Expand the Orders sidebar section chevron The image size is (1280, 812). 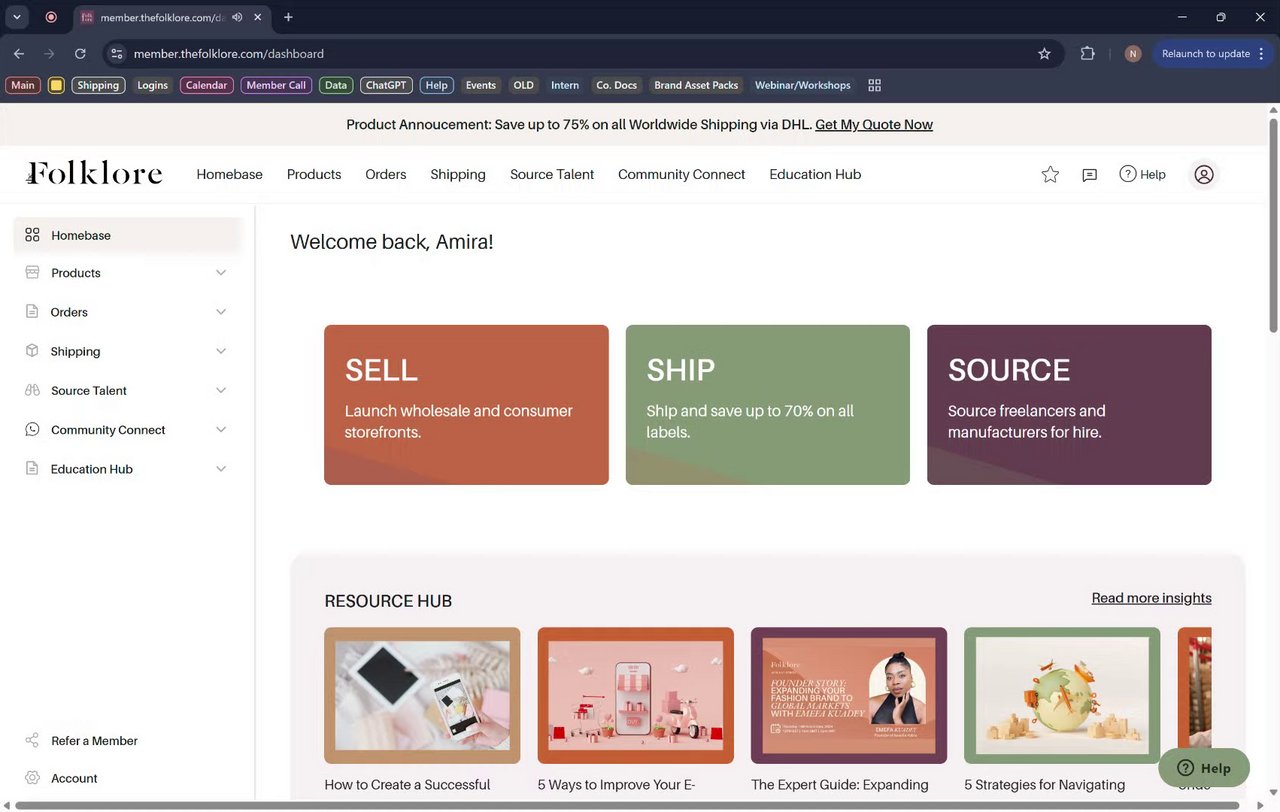(221, 312)
